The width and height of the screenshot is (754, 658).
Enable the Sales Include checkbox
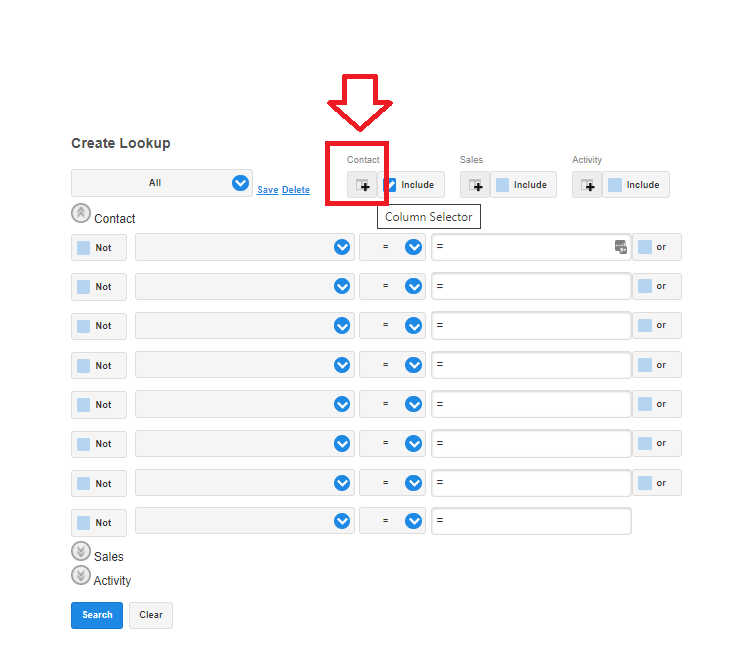pyautogui.click(x=503, y=185)
